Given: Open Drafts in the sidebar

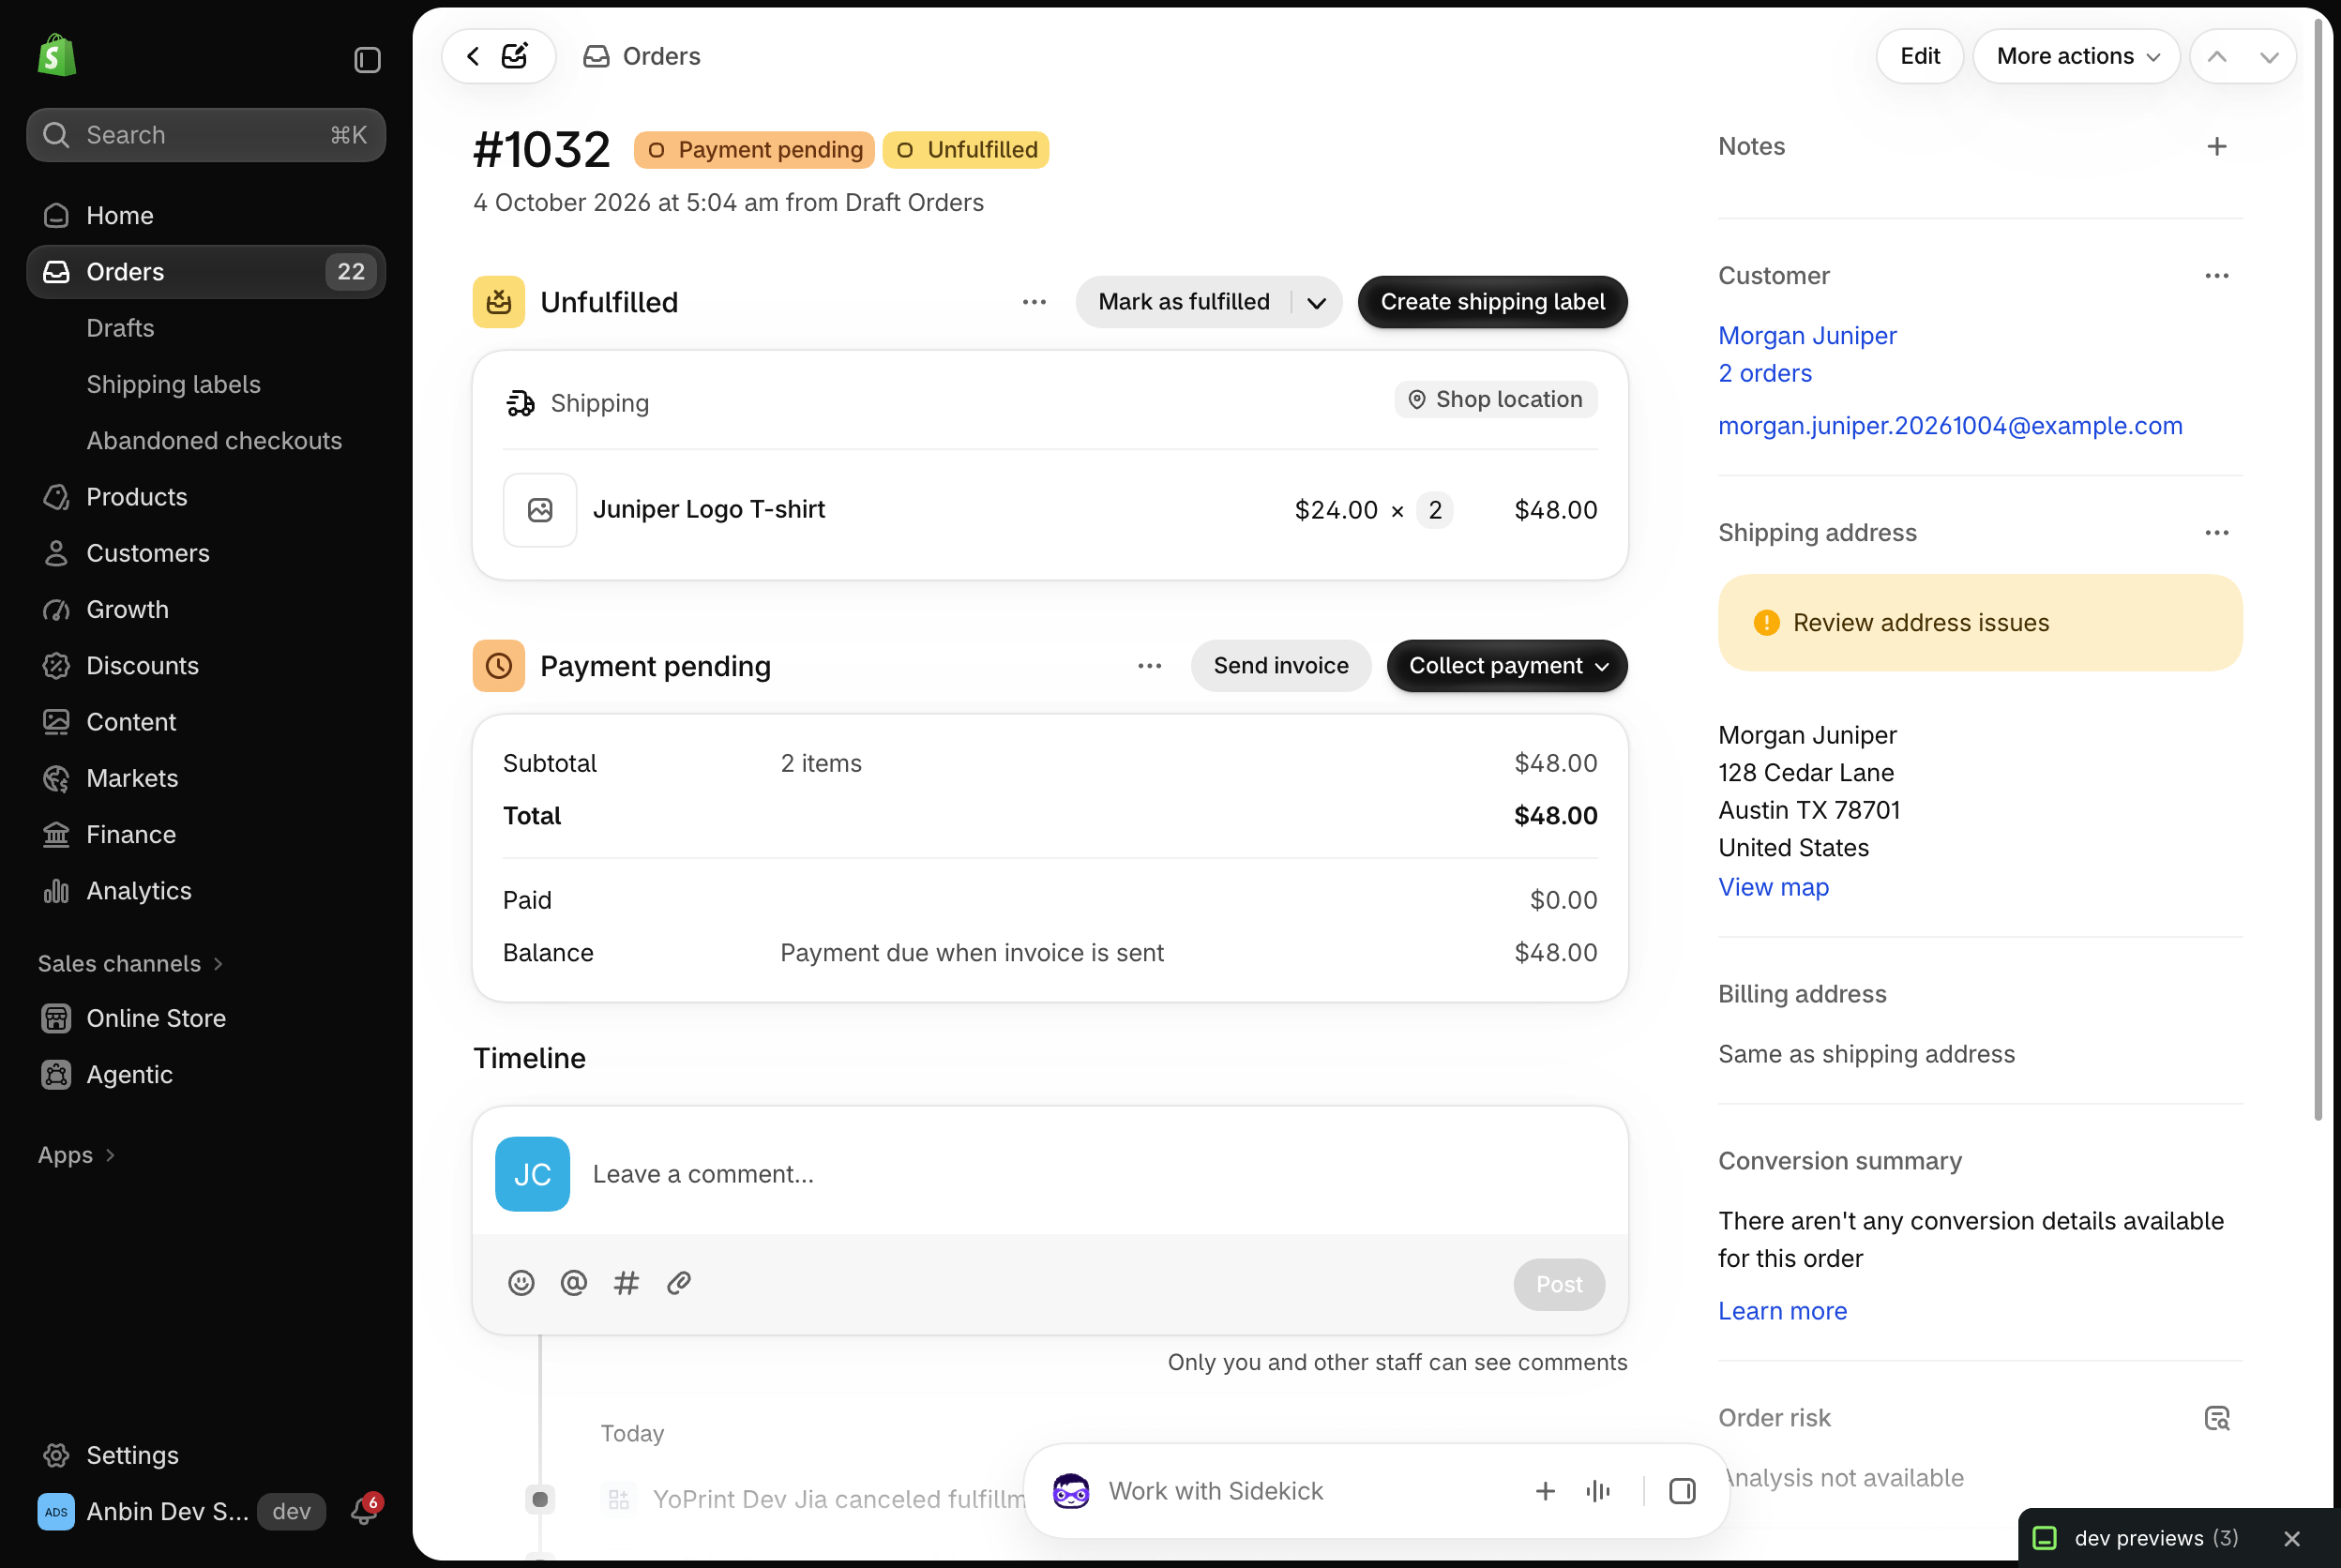Looking at the screenshot, I should [120, 328].
